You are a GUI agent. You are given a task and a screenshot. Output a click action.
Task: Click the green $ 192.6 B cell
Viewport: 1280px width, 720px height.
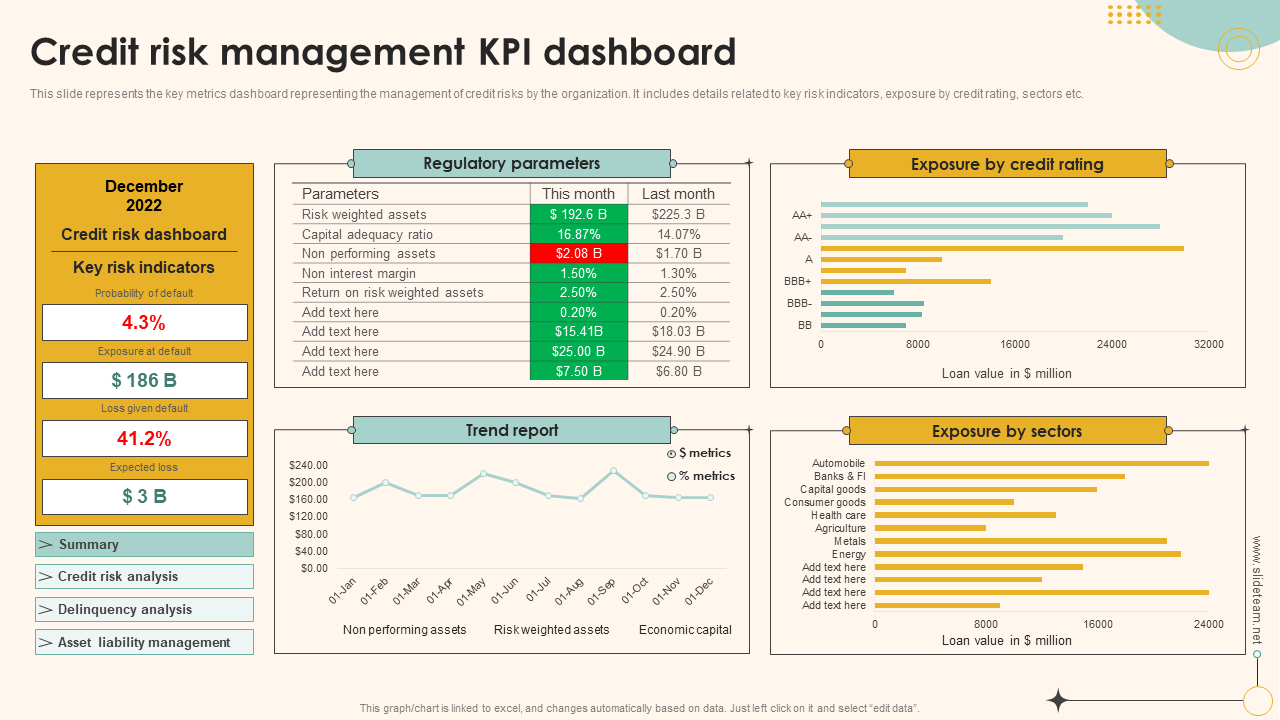click(578, 214)
